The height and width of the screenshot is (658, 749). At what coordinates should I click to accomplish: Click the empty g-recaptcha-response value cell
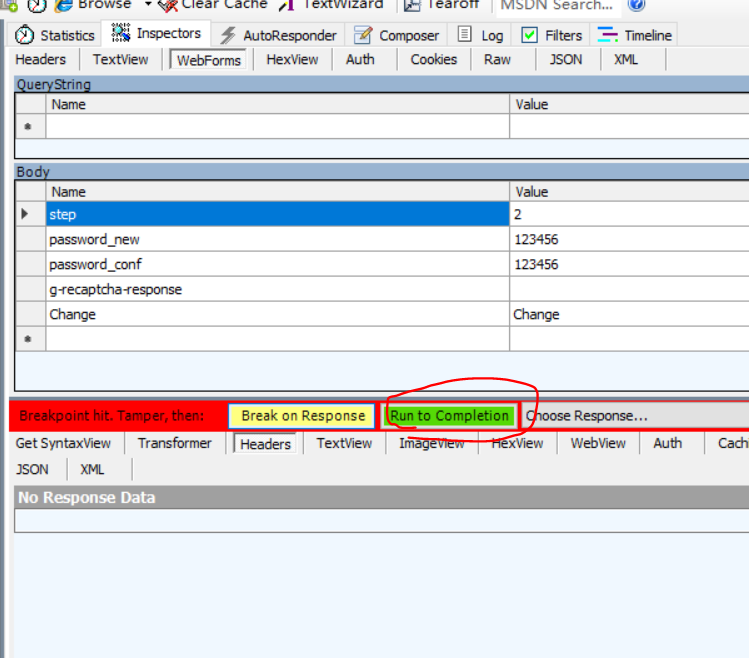click(x=630, y=289)
